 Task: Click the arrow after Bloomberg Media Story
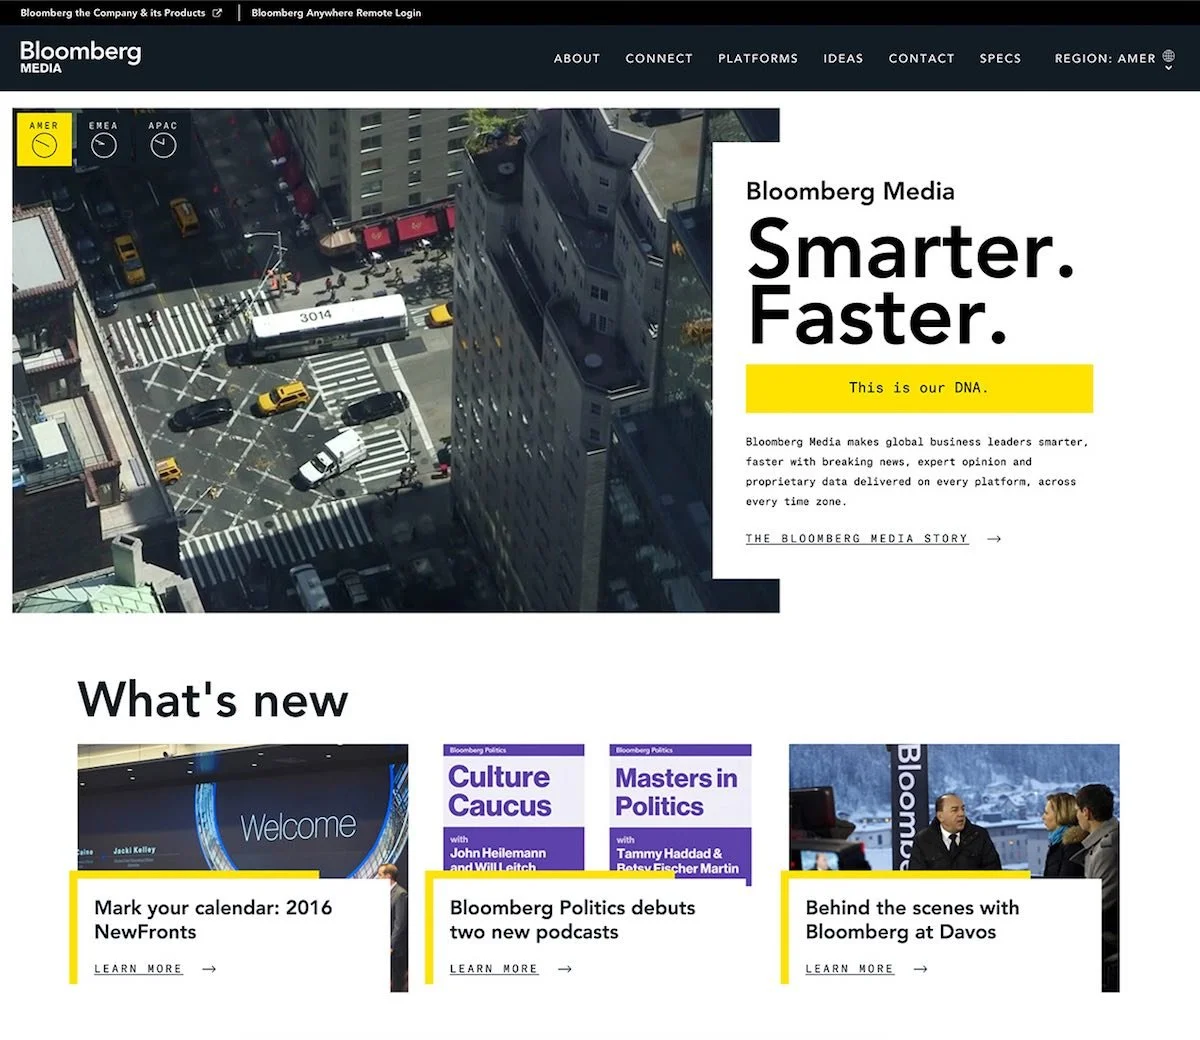pos(994,538)
